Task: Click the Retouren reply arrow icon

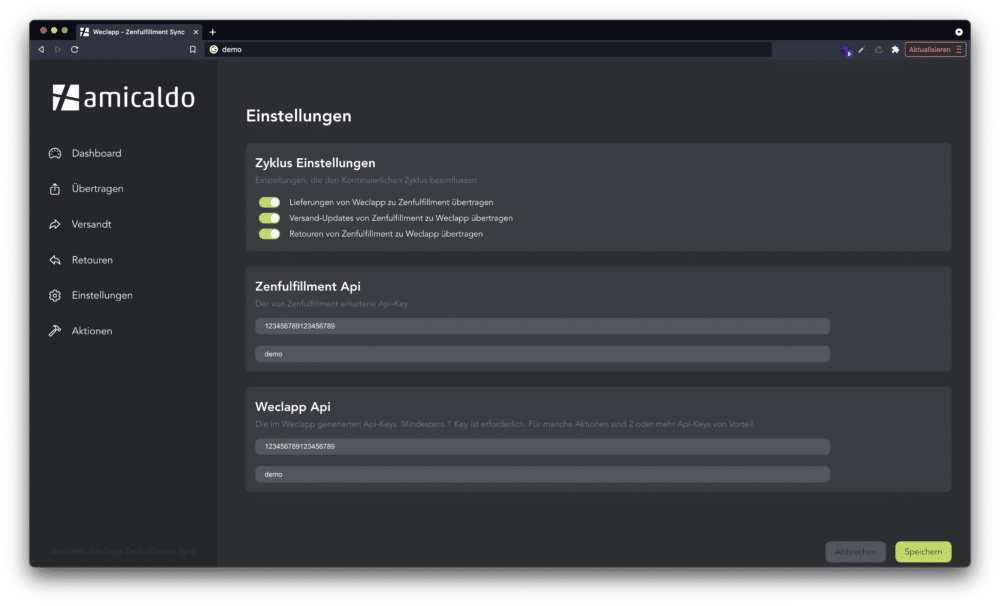Action: [55, 260]
